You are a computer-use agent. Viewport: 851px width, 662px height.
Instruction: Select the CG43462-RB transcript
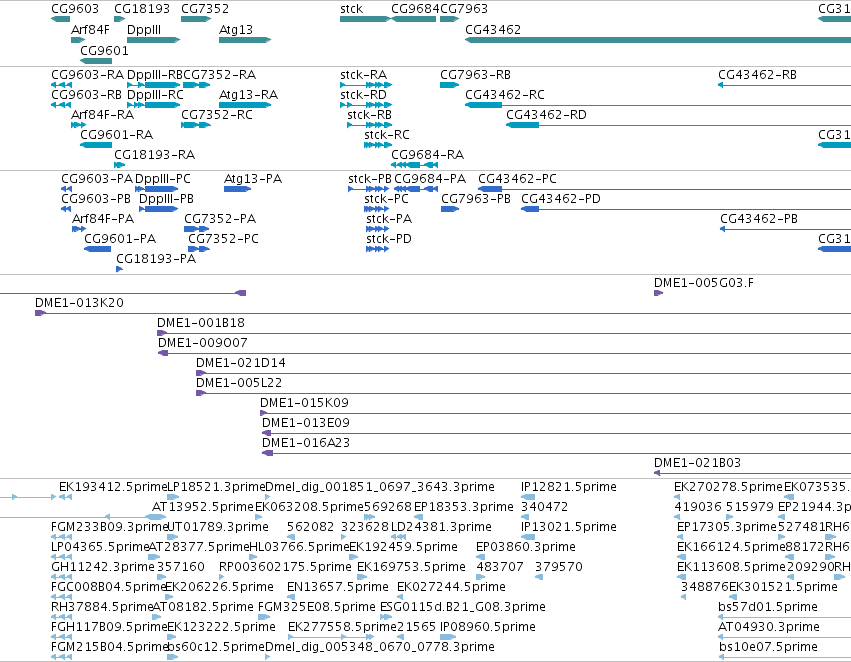pos(785,85)
